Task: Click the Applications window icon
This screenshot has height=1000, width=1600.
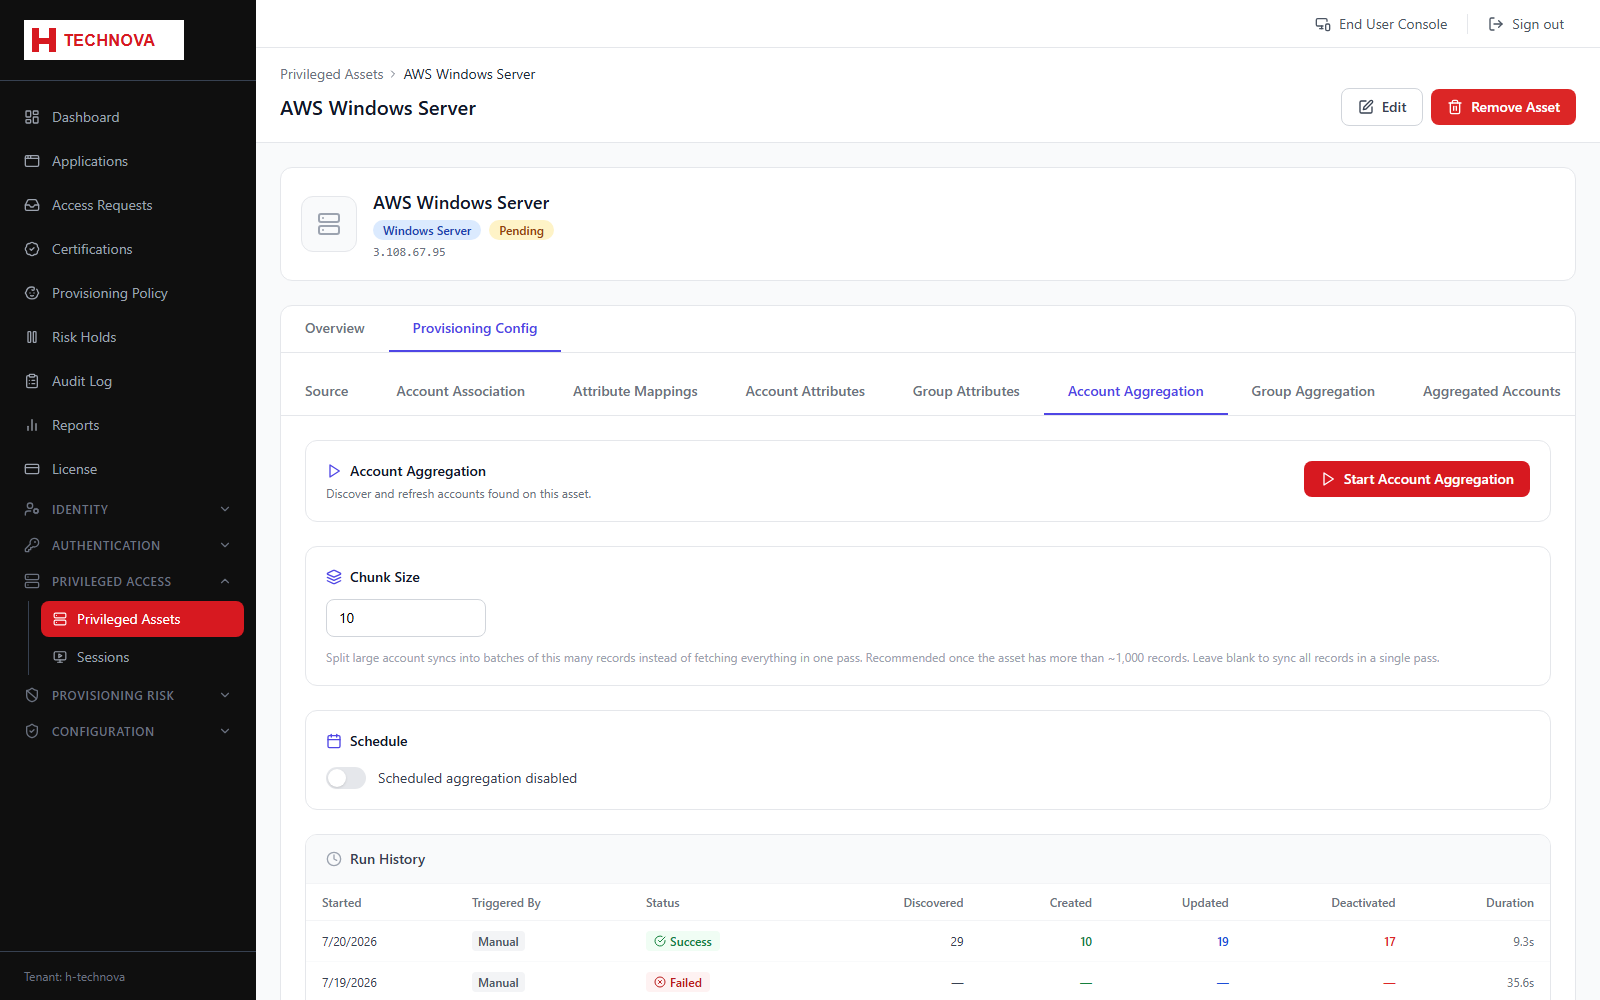Action: [32, 161]
